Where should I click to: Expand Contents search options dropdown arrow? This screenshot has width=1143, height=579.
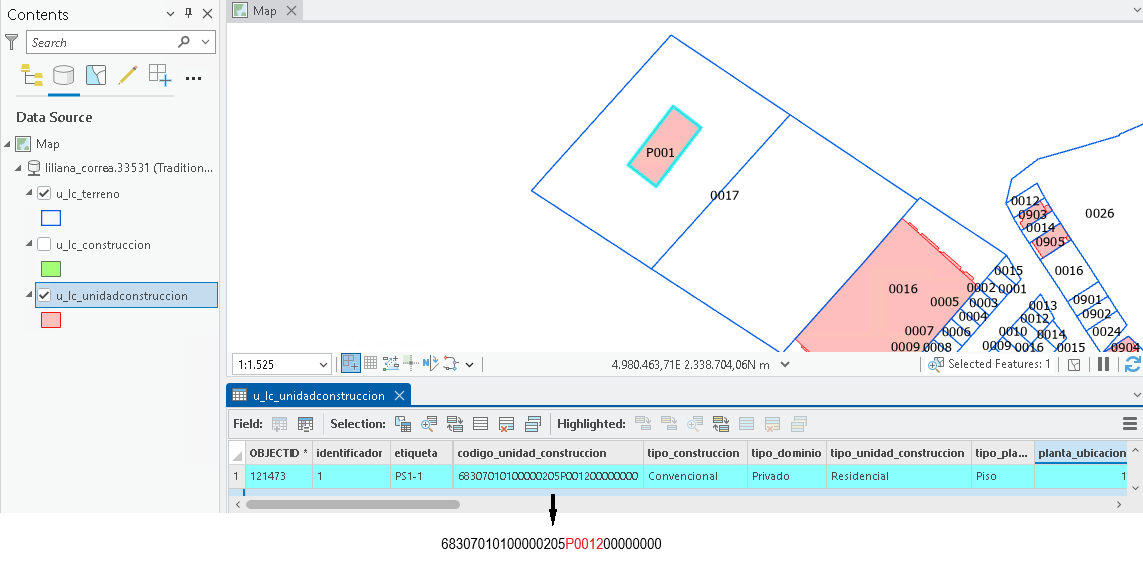click(x=206, y=42)
